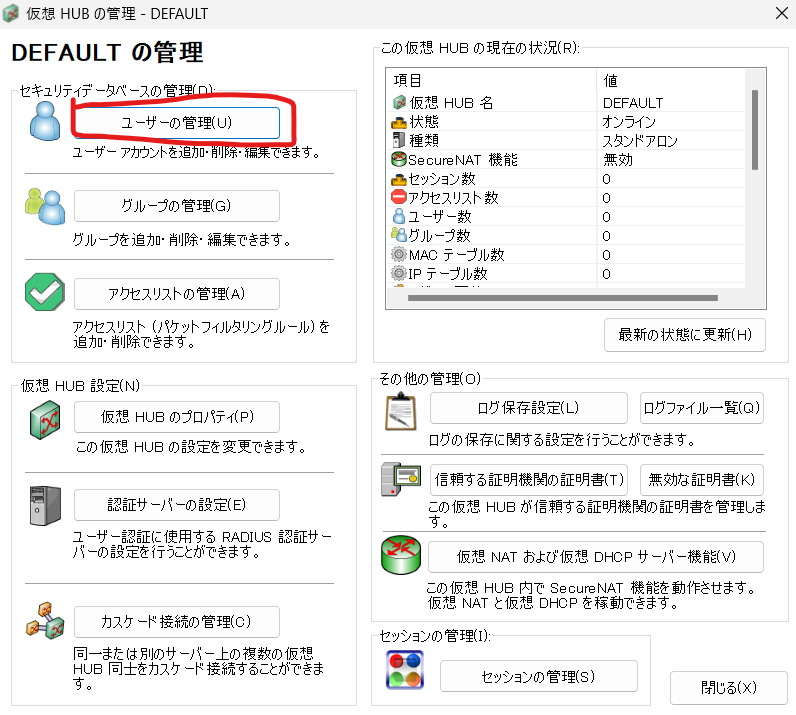Click the gray server tower icon
This screenshot has height=715, width=796.
point(45,506)
